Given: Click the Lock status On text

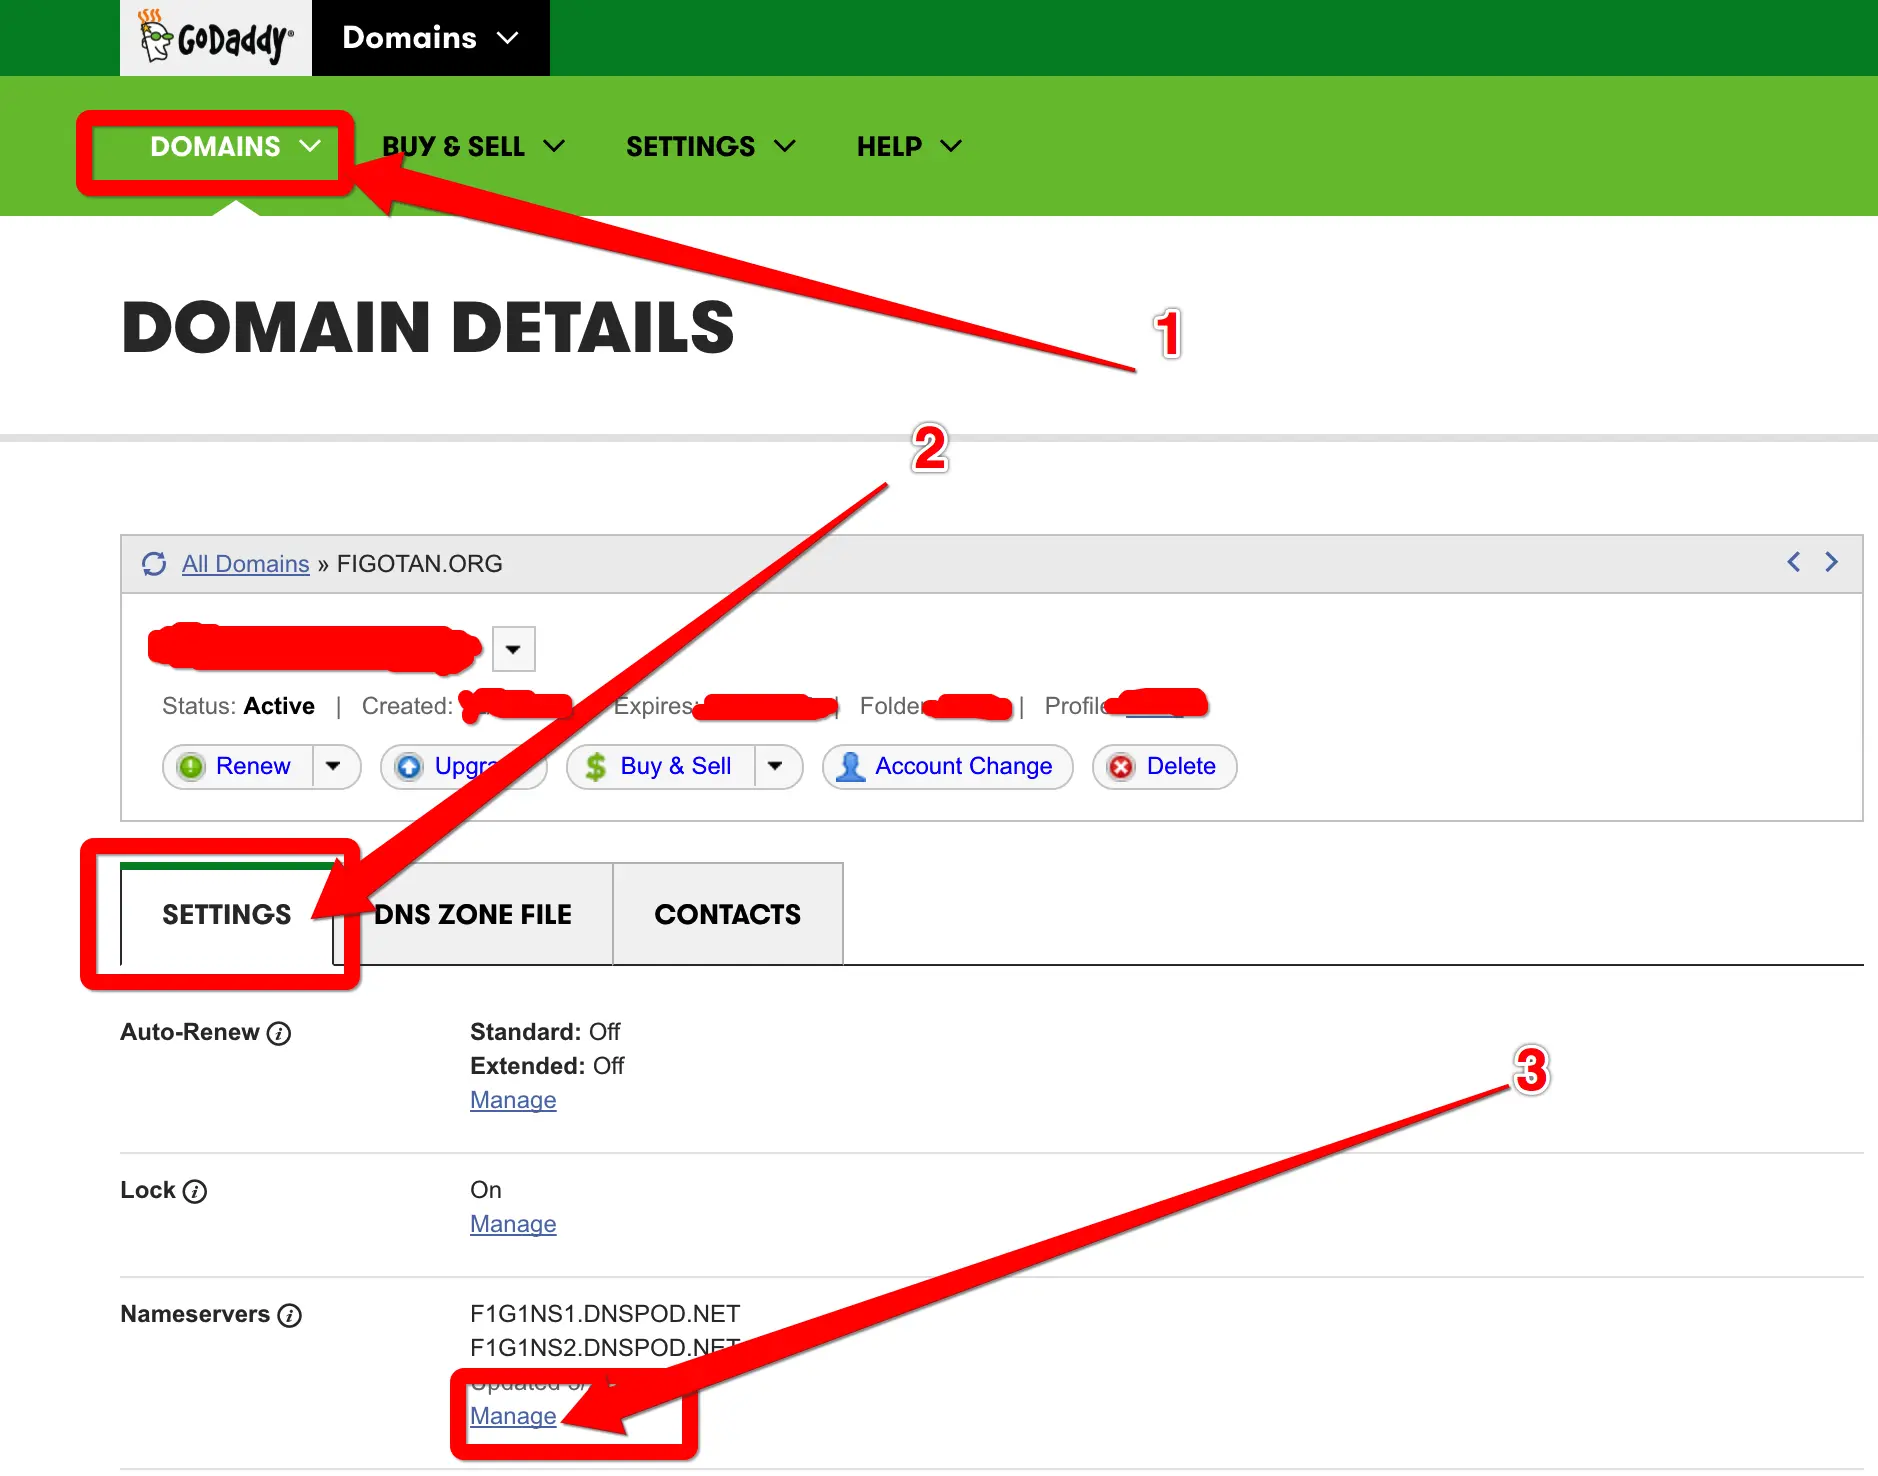Looking at the screenshot, I should click(486, 1190).
